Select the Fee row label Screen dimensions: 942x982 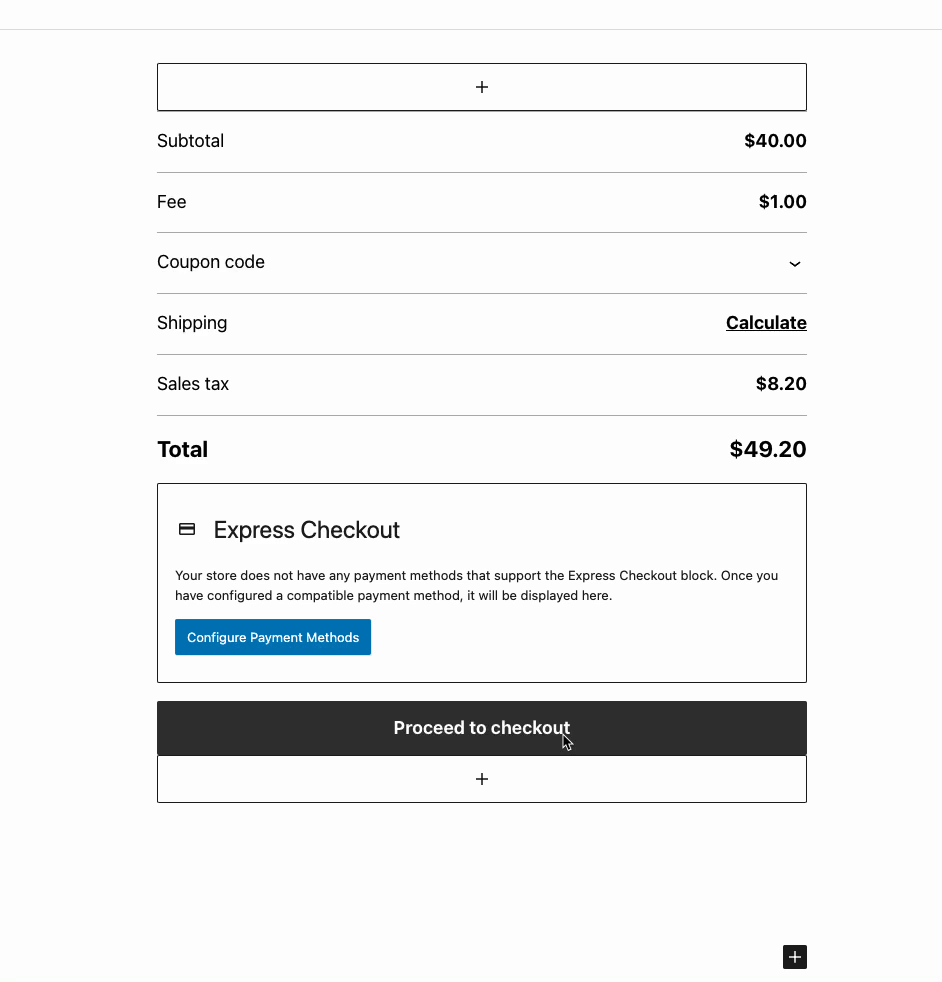pyautogui.click(x=172, y=202)
